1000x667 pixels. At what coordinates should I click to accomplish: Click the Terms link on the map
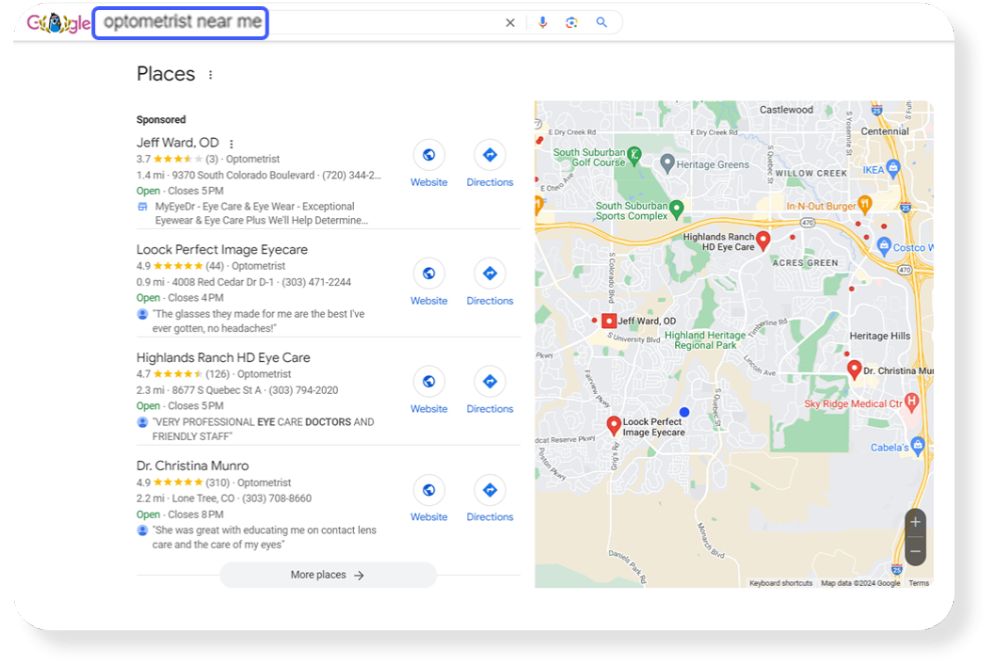(x=918, y=583)
